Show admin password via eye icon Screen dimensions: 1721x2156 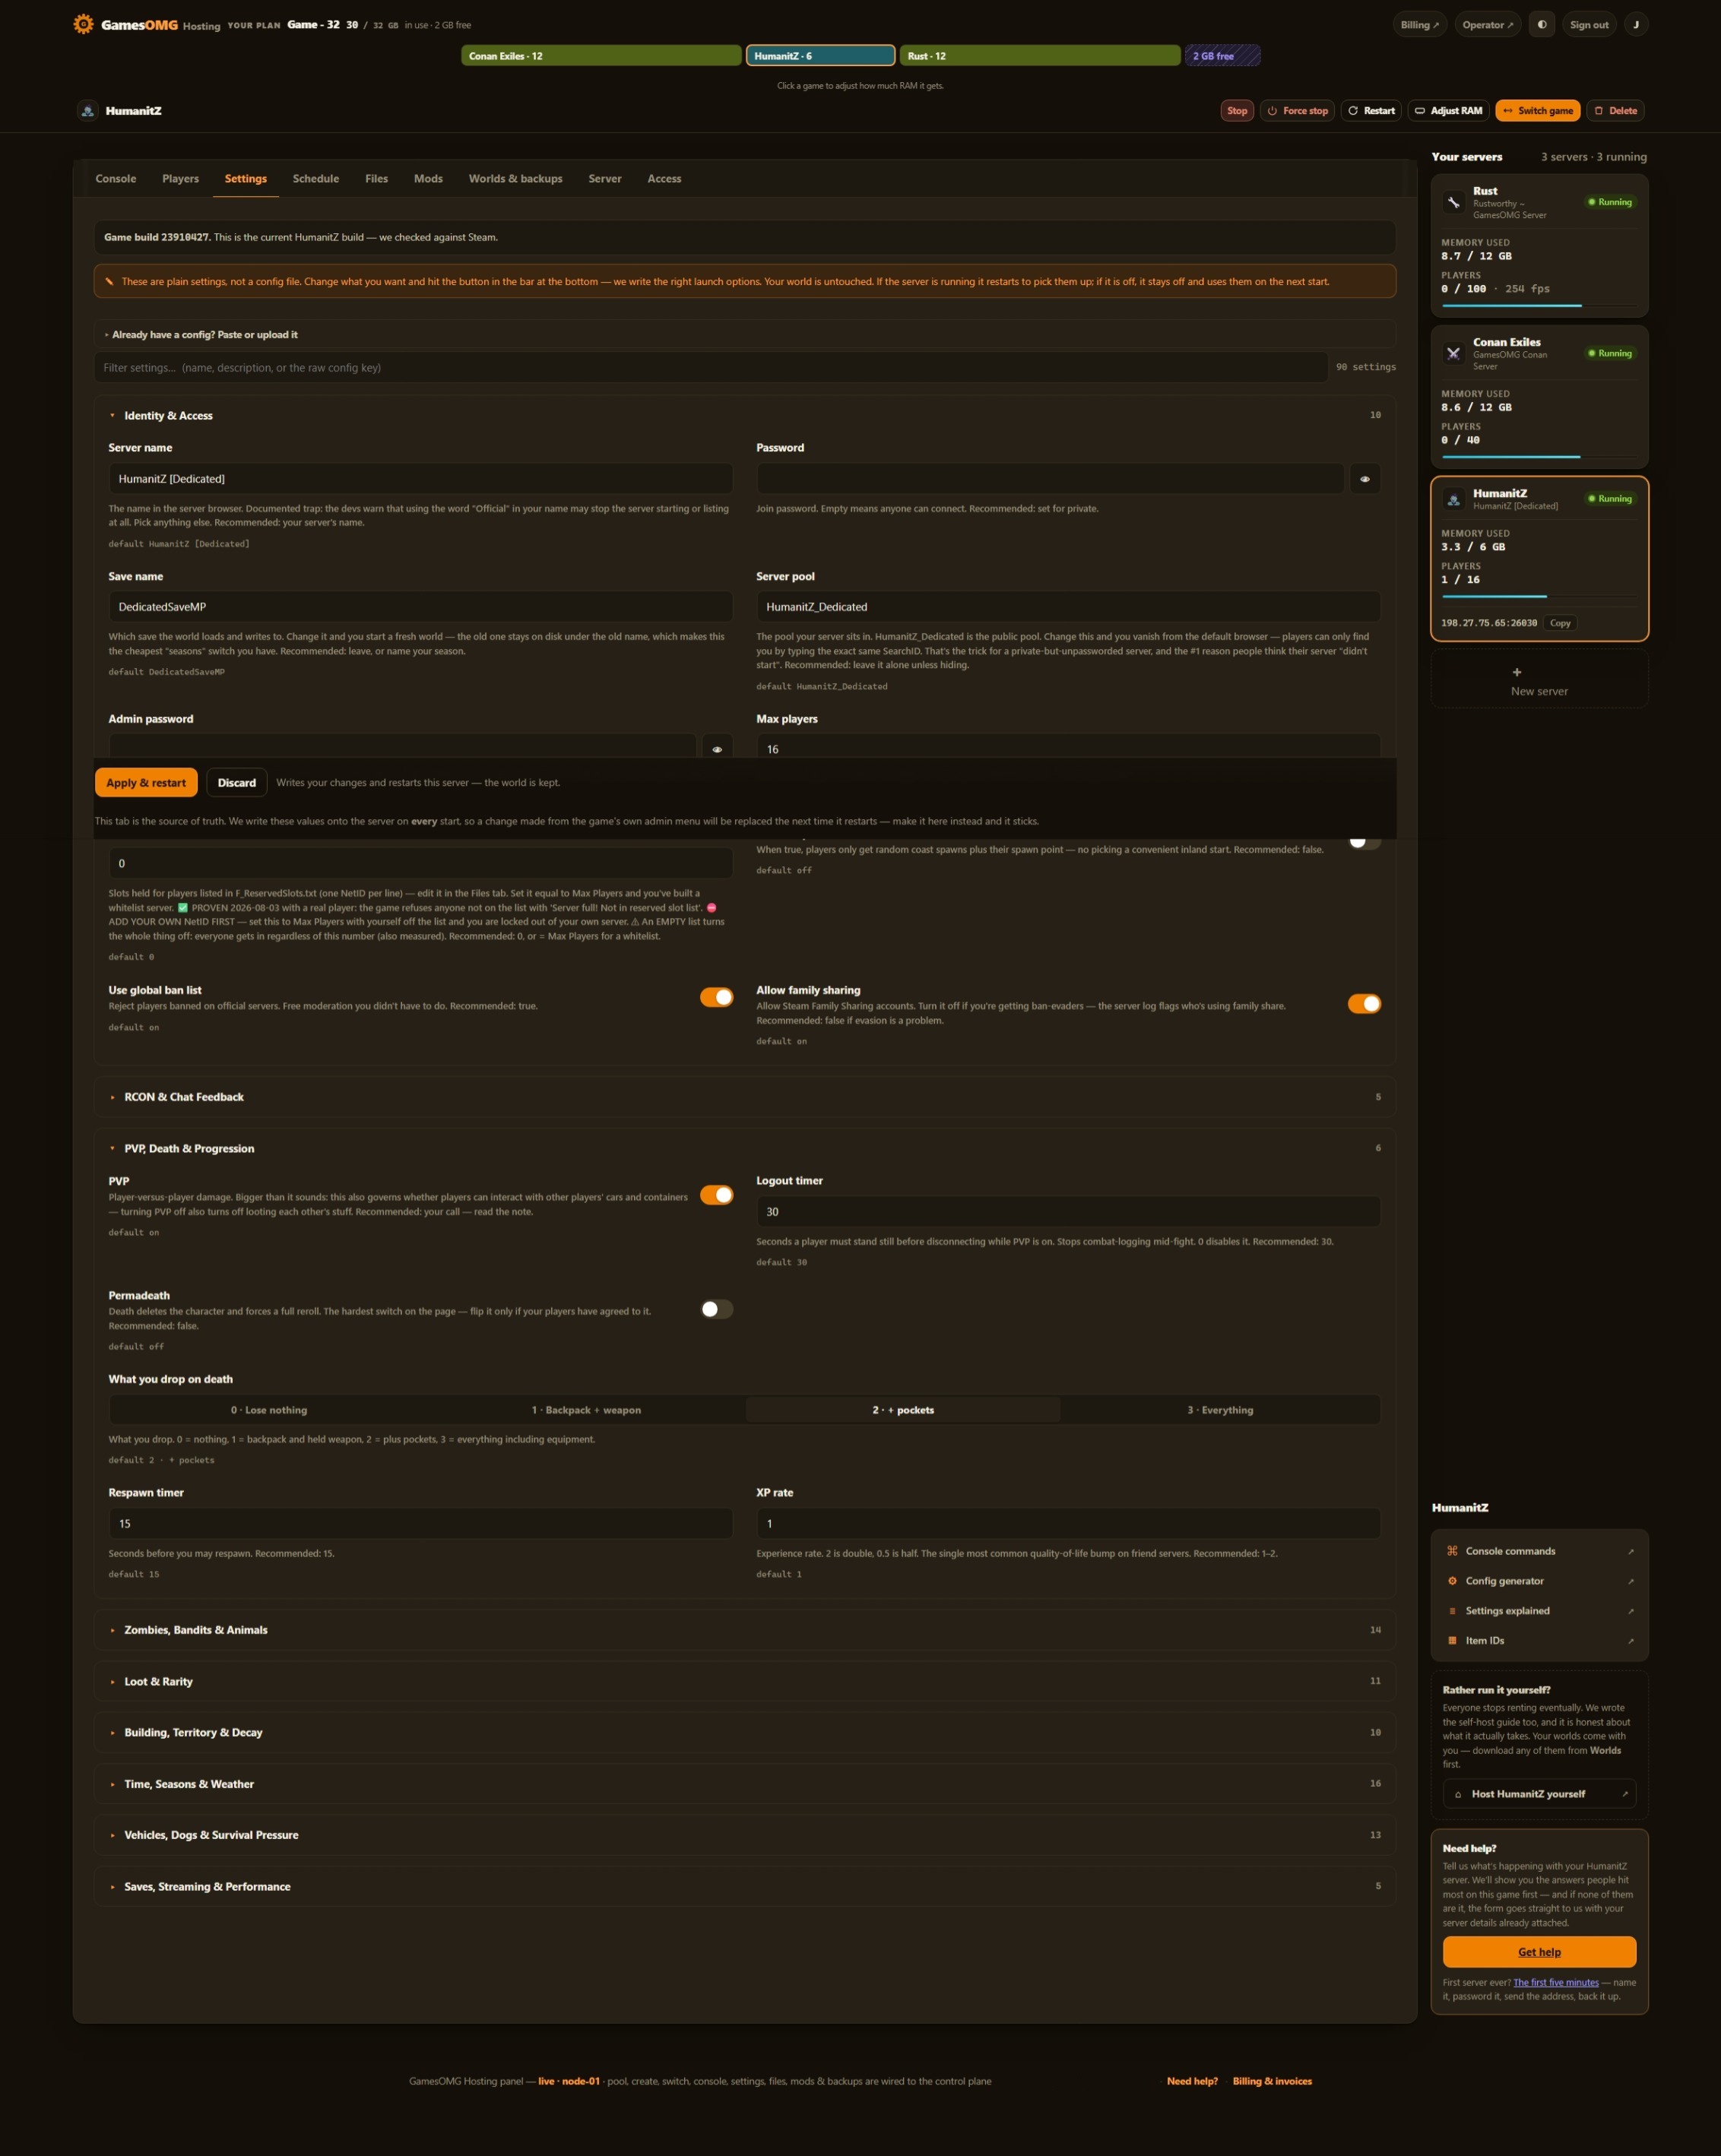tap(717, 748)
